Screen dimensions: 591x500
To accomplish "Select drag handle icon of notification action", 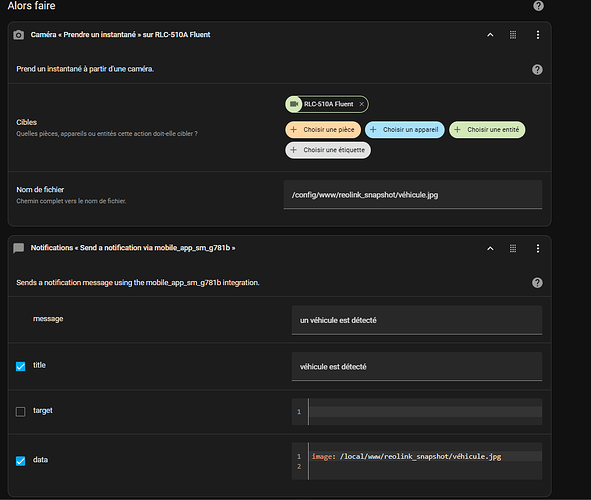I will pos(513,248).
